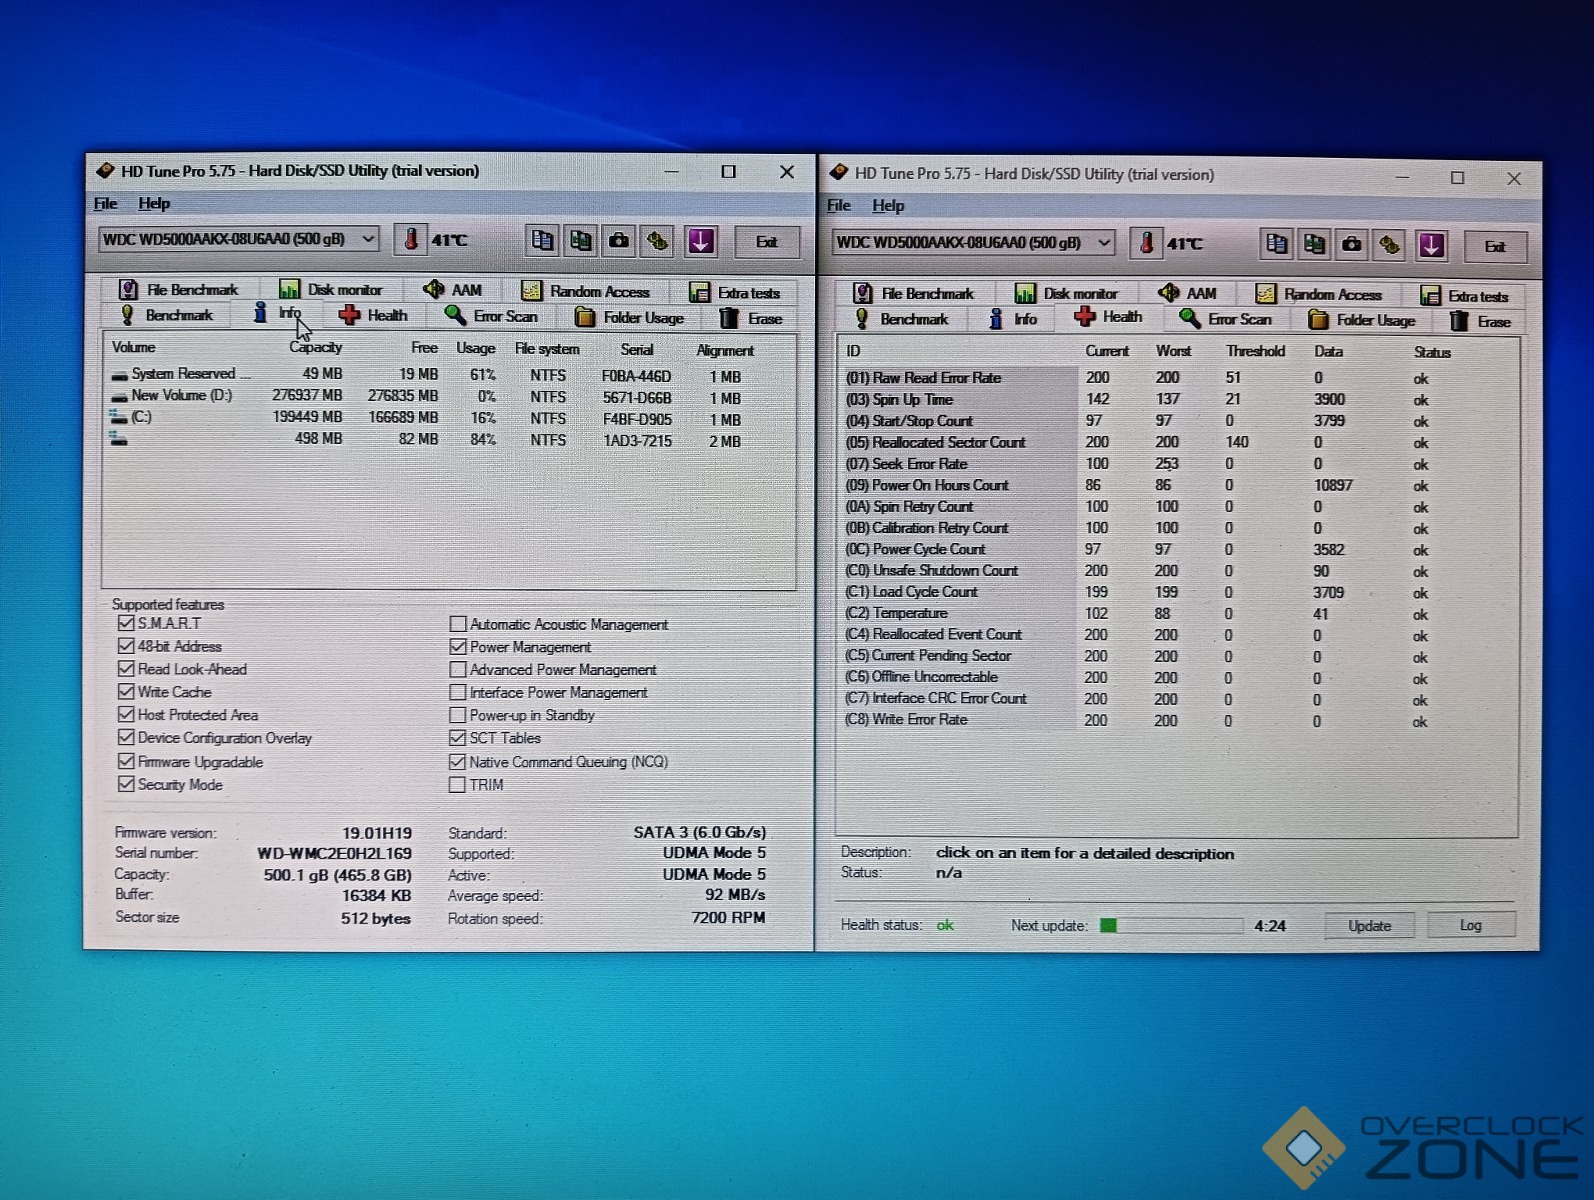Click copy screenshot icon in right window toolbar
The image size is (1594, 1200).
click(1314, 244)
